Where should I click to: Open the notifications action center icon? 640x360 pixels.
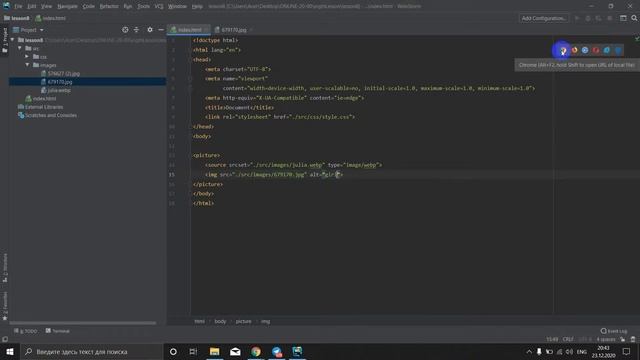627,351
